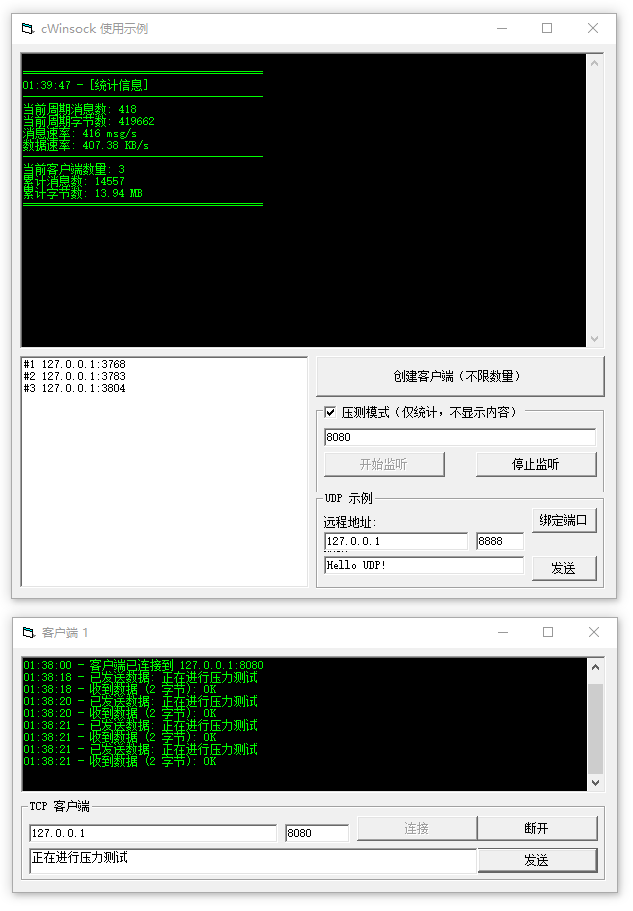Minimize the cWinsock 使用示例 window
The height and width of the screenshot is (911, 633).
pos(501,29)
